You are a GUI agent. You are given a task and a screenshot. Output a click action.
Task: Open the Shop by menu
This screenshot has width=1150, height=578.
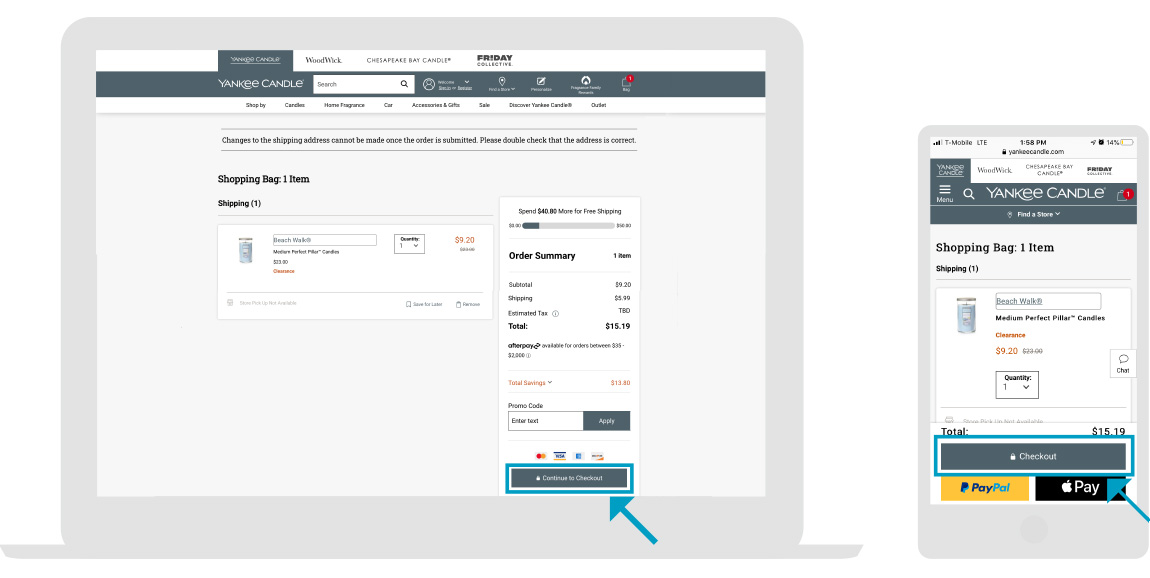coord(256,105)
